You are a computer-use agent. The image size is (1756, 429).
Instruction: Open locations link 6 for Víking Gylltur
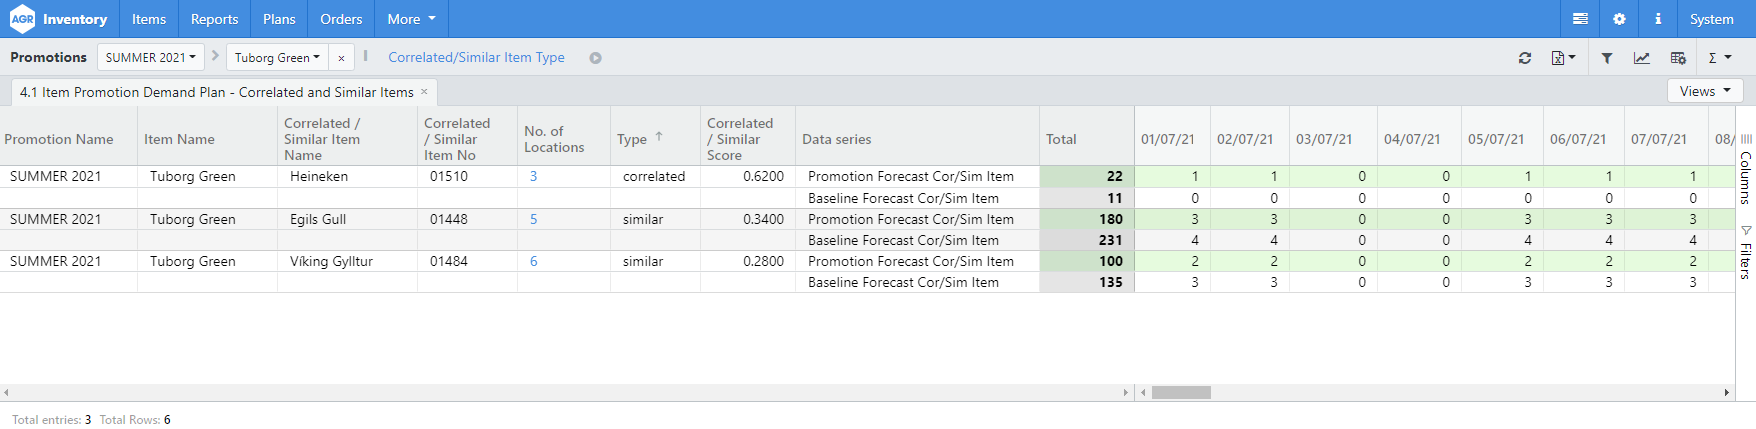(x=533, y=261)
